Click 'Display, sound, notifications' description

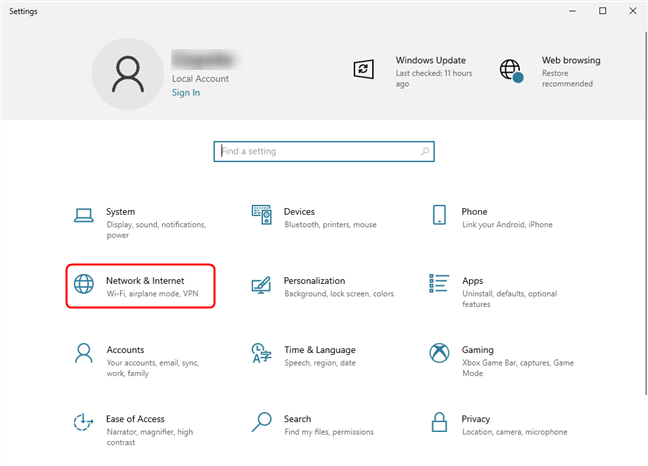click(156, 229)
